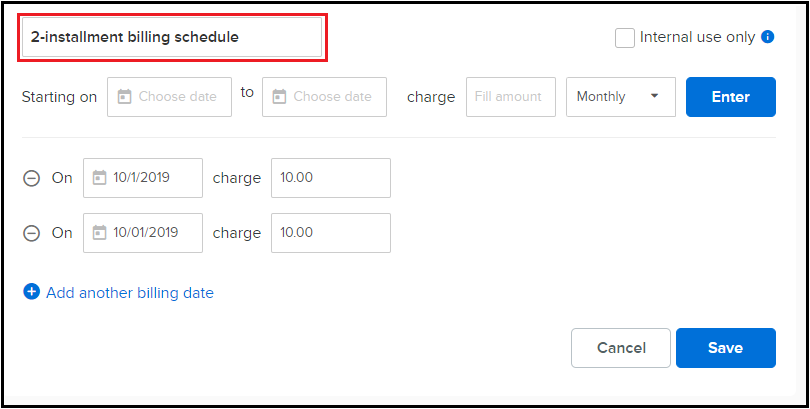810x409 pixels.
Task: Expand the Monthly frequency dropdown
Action: 621,97
